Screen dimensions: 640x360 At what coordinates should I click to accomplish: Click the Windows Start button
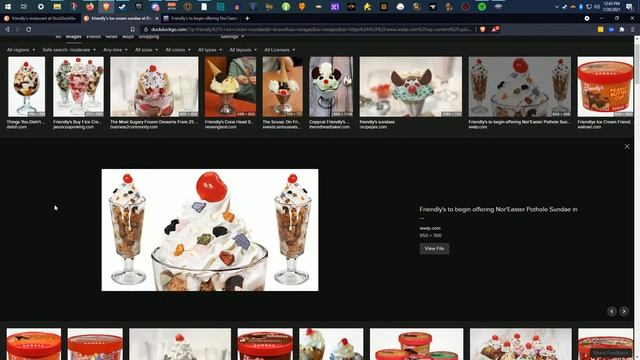tap(8, 7)
